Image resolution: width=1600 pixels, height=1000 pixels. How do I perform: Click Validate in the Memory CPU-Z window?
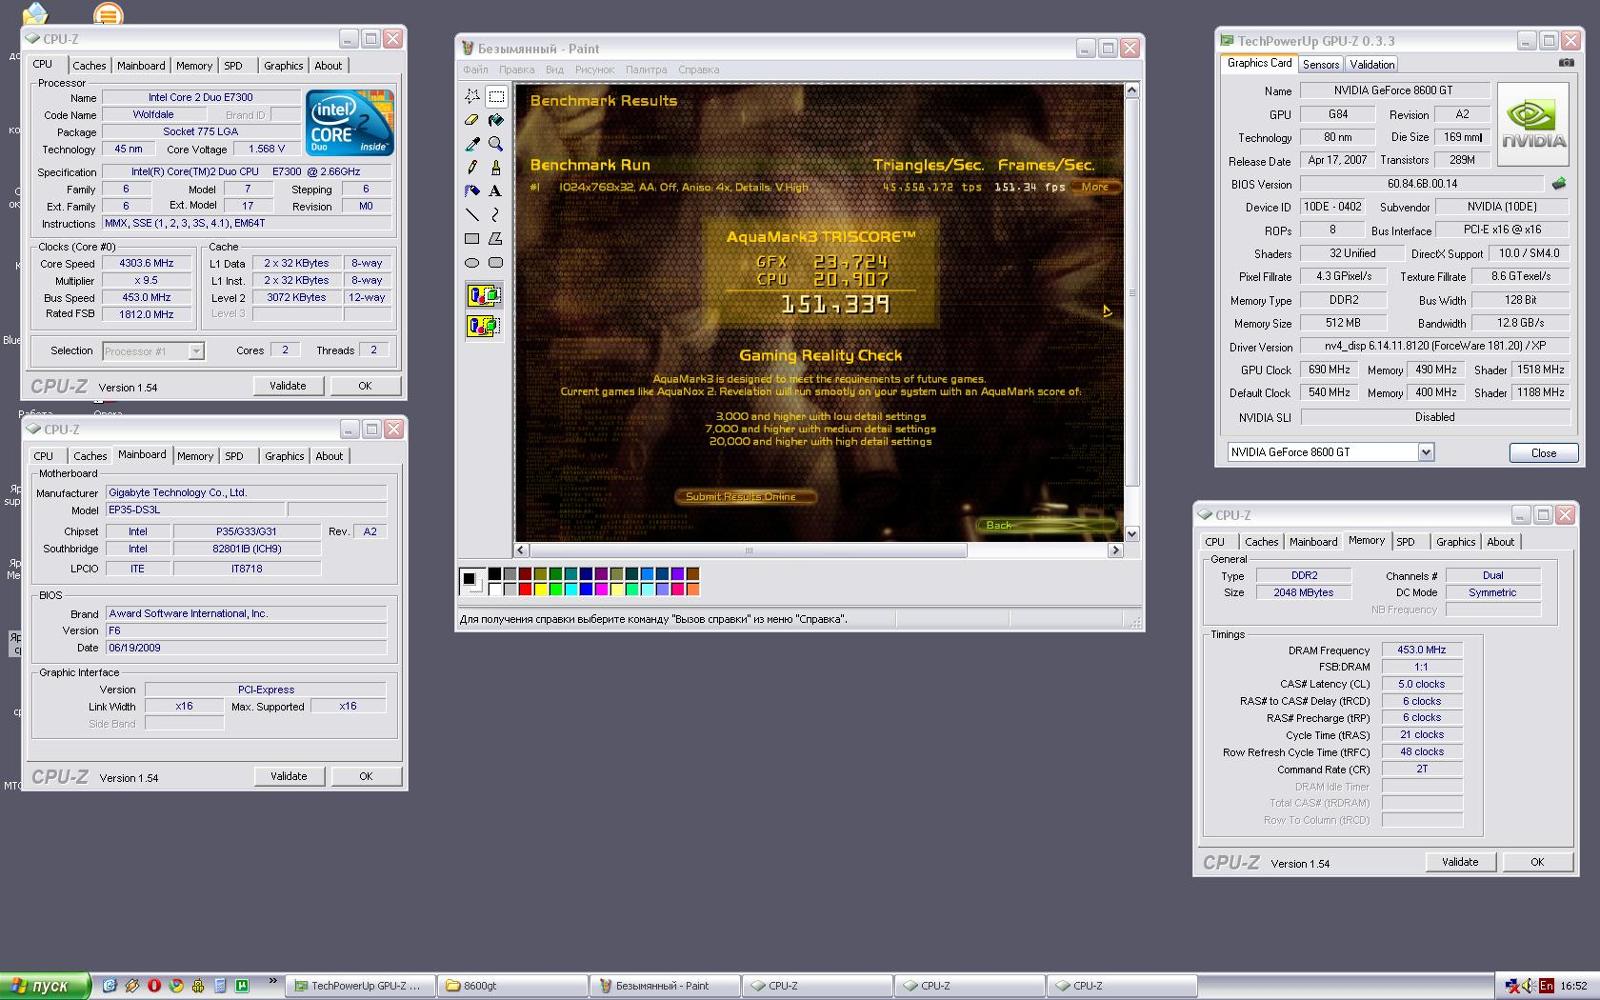pyautogui.click(x=1460, y=862)
